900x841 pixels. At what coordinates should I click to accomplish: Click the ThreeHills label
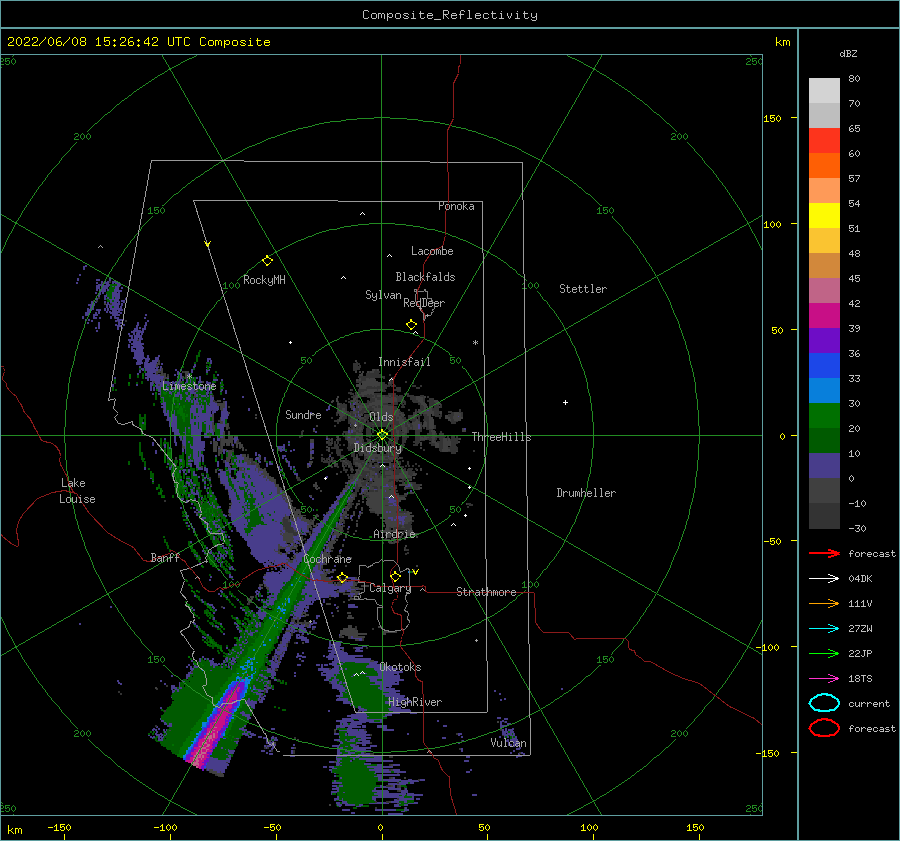pyautogui.click(x=501, y=437)
